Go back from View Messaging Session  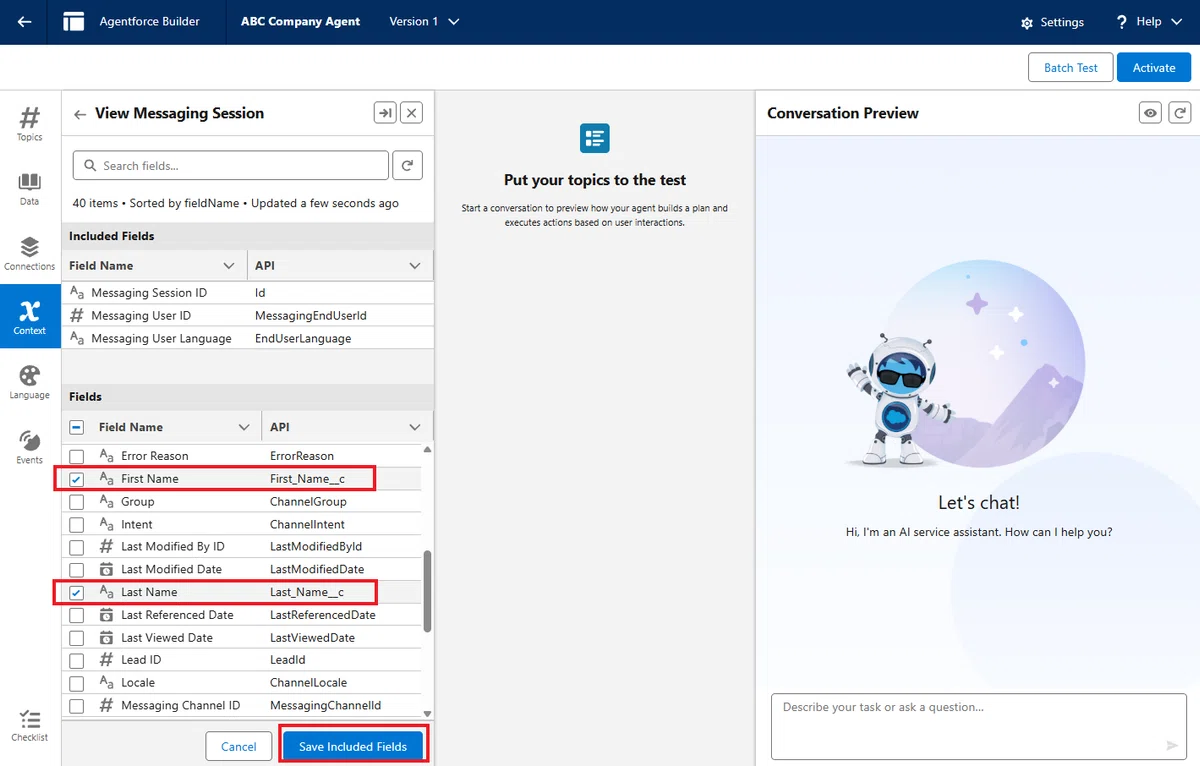pos(80,114)
